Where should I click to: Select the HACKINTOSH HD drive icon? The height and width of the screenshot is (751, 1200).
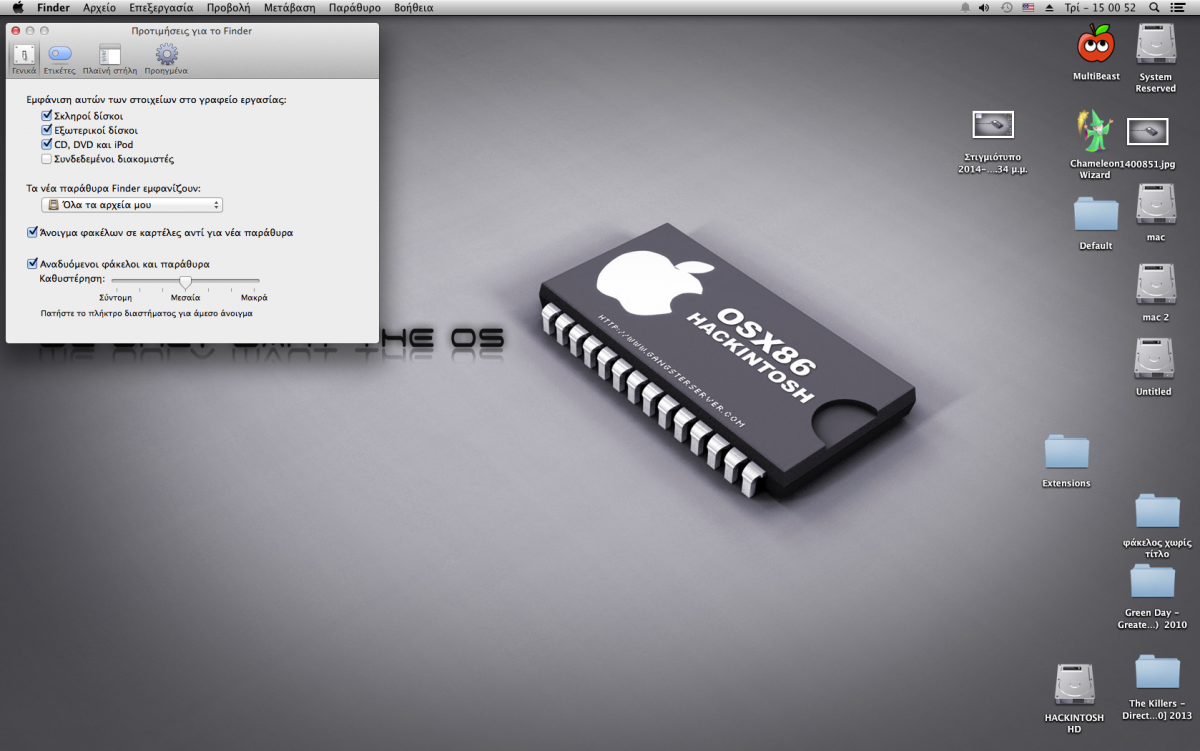coord(1075,686)
